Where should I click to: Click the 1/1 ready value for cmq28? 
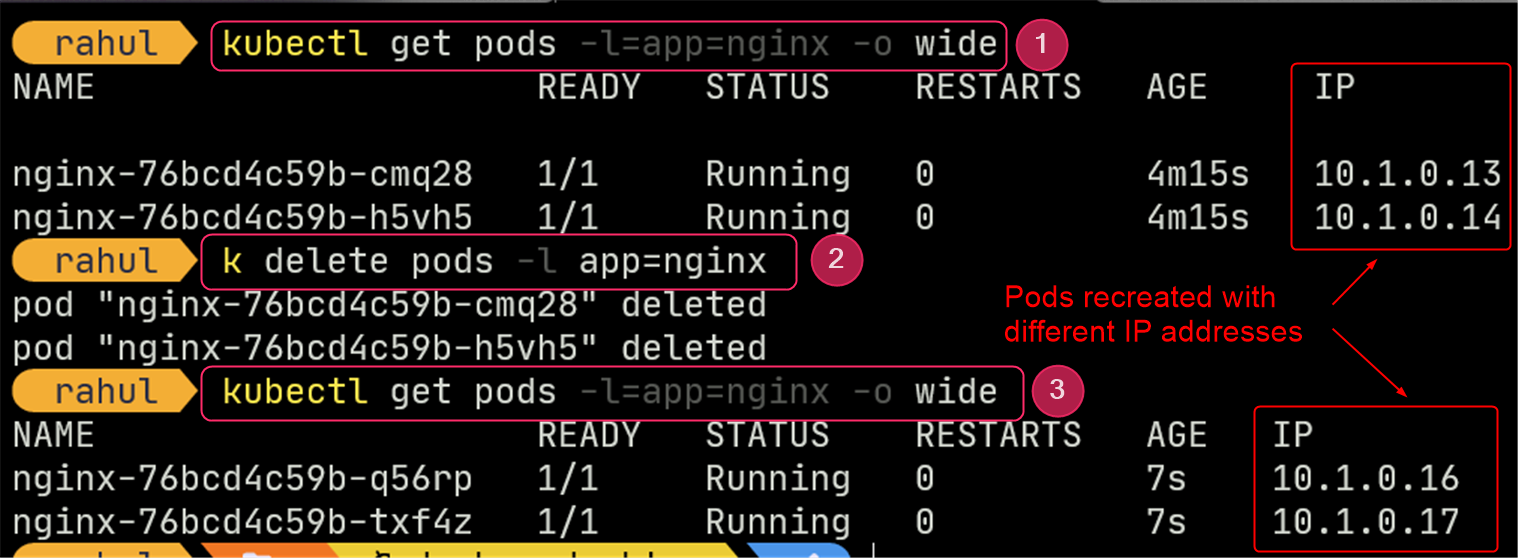[x=568, y=175]
